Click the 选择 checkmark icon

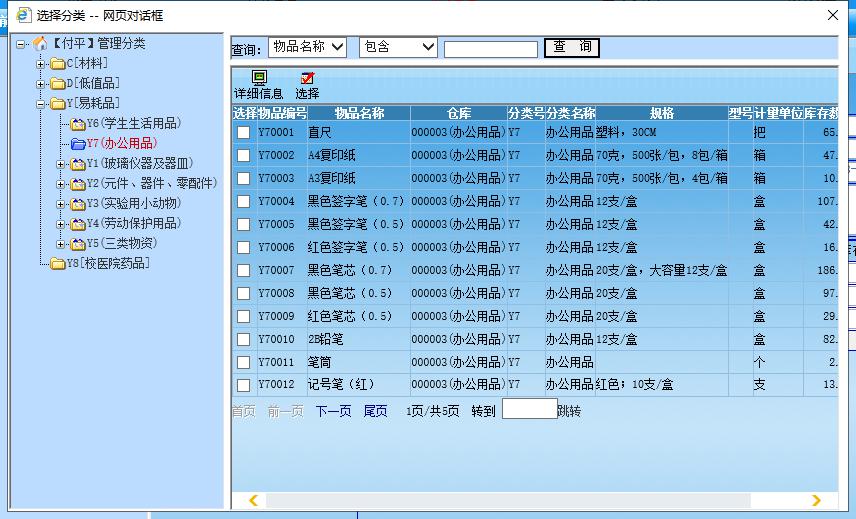[x=307, y=78]
